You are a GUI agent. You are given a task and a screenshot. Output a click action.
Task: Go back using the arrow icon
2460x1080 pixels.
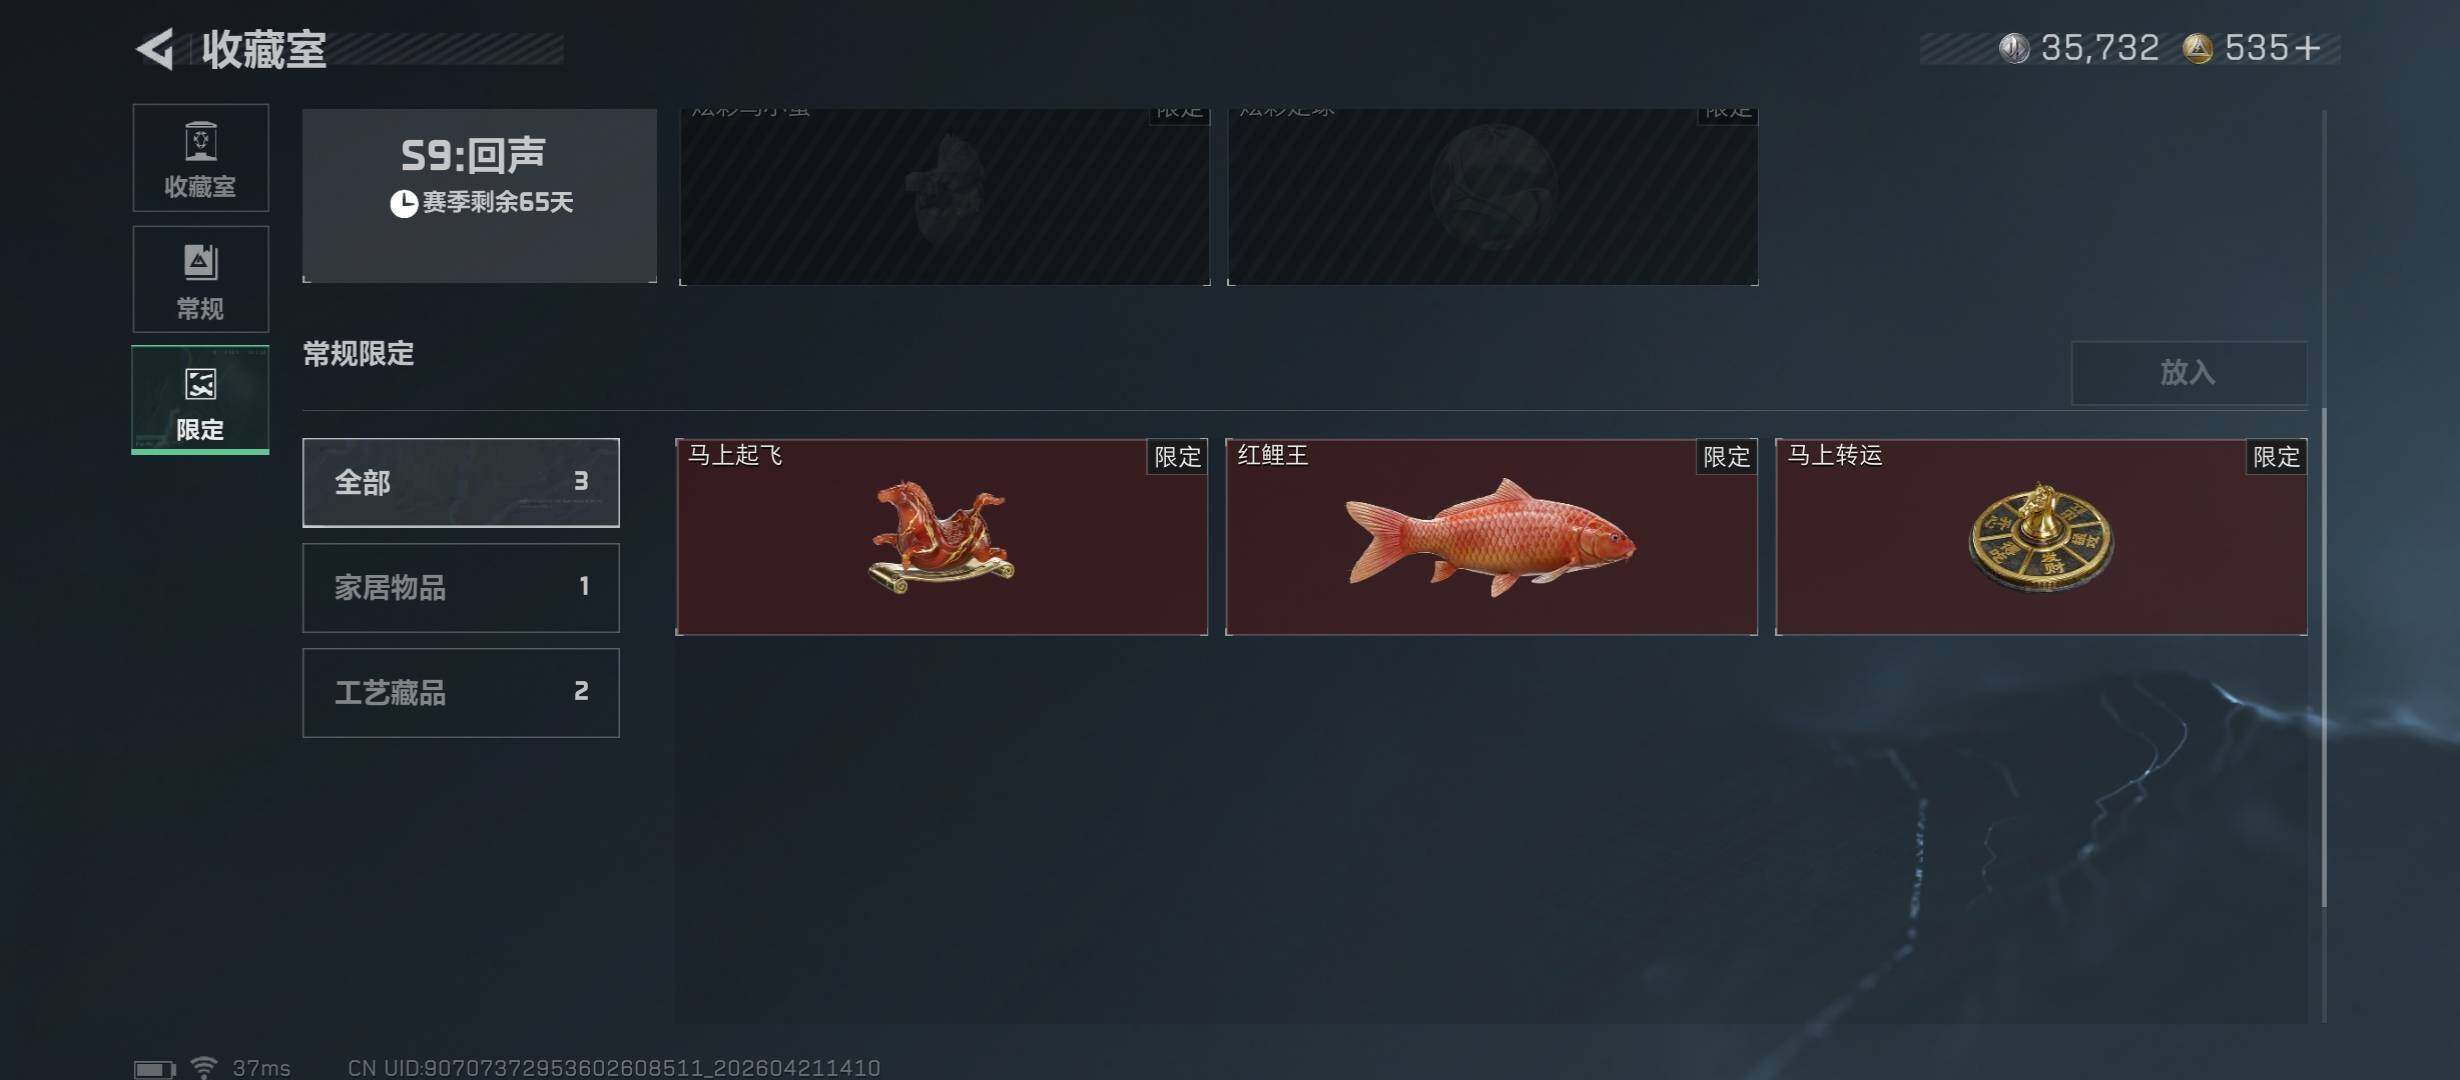(156, 49)
